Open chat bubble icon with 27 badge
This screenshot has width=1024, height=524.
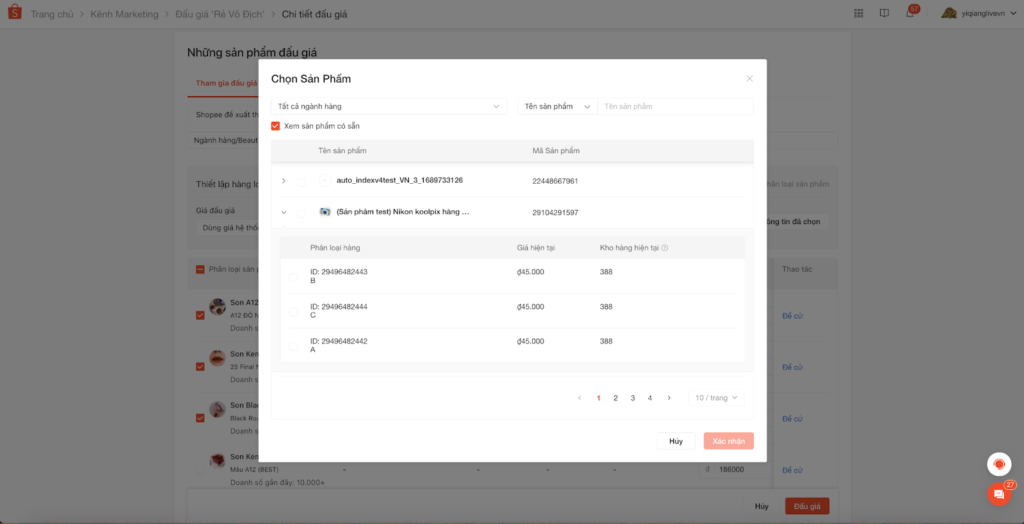pyautogui.click(x=998, y=494)
